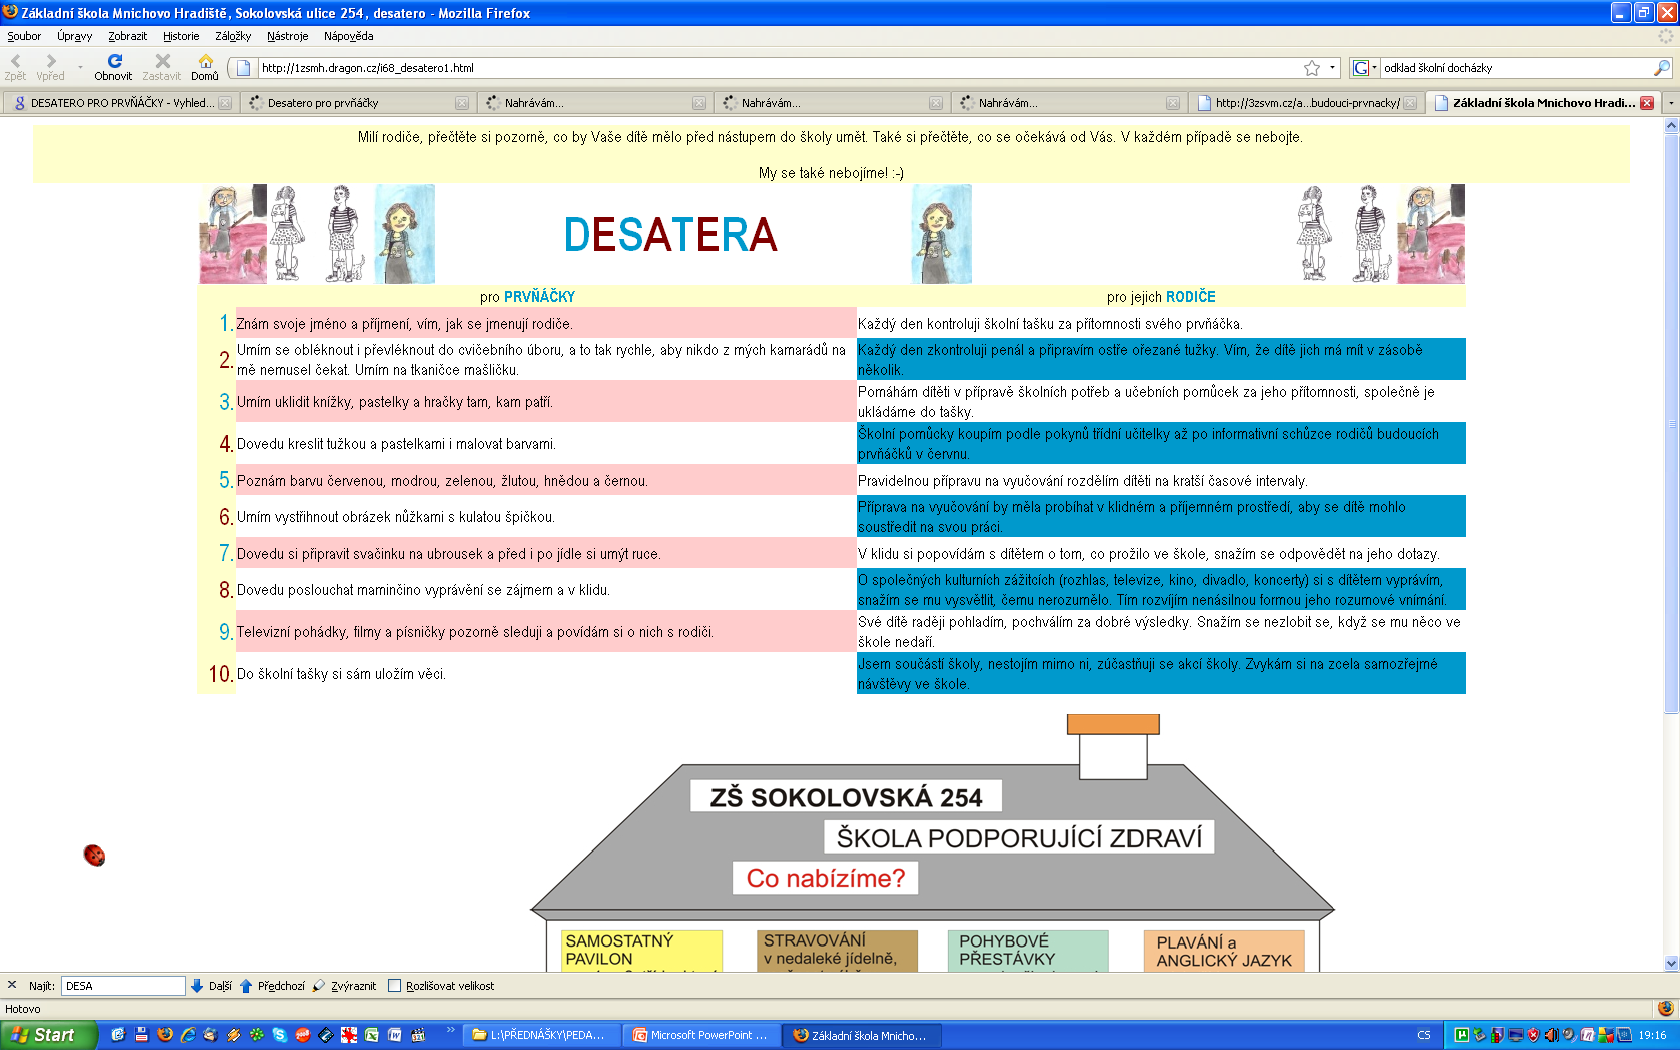Go forward with the Vpřed arrow
The image size is (1680, 1050).
[50, 67]
